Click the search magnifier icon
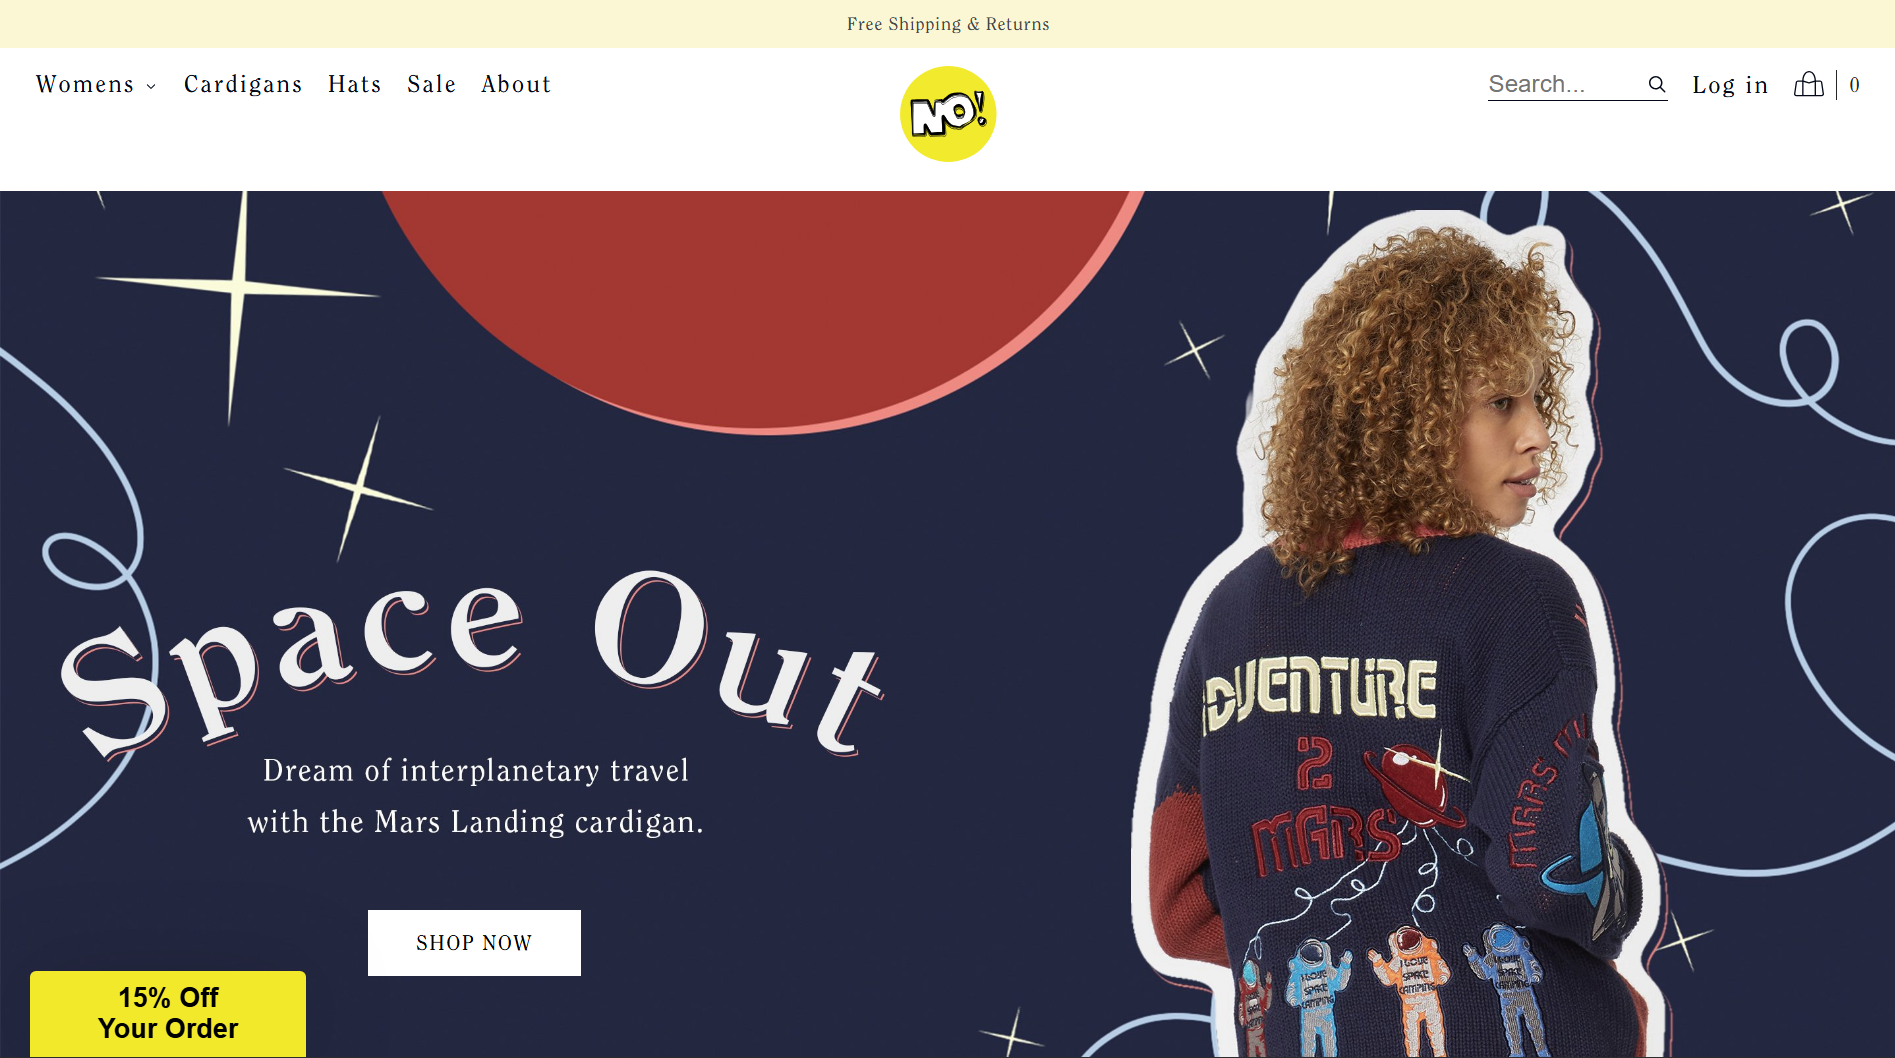Viewport: 1895px width, 1058px height. [x=1656, y=85]
